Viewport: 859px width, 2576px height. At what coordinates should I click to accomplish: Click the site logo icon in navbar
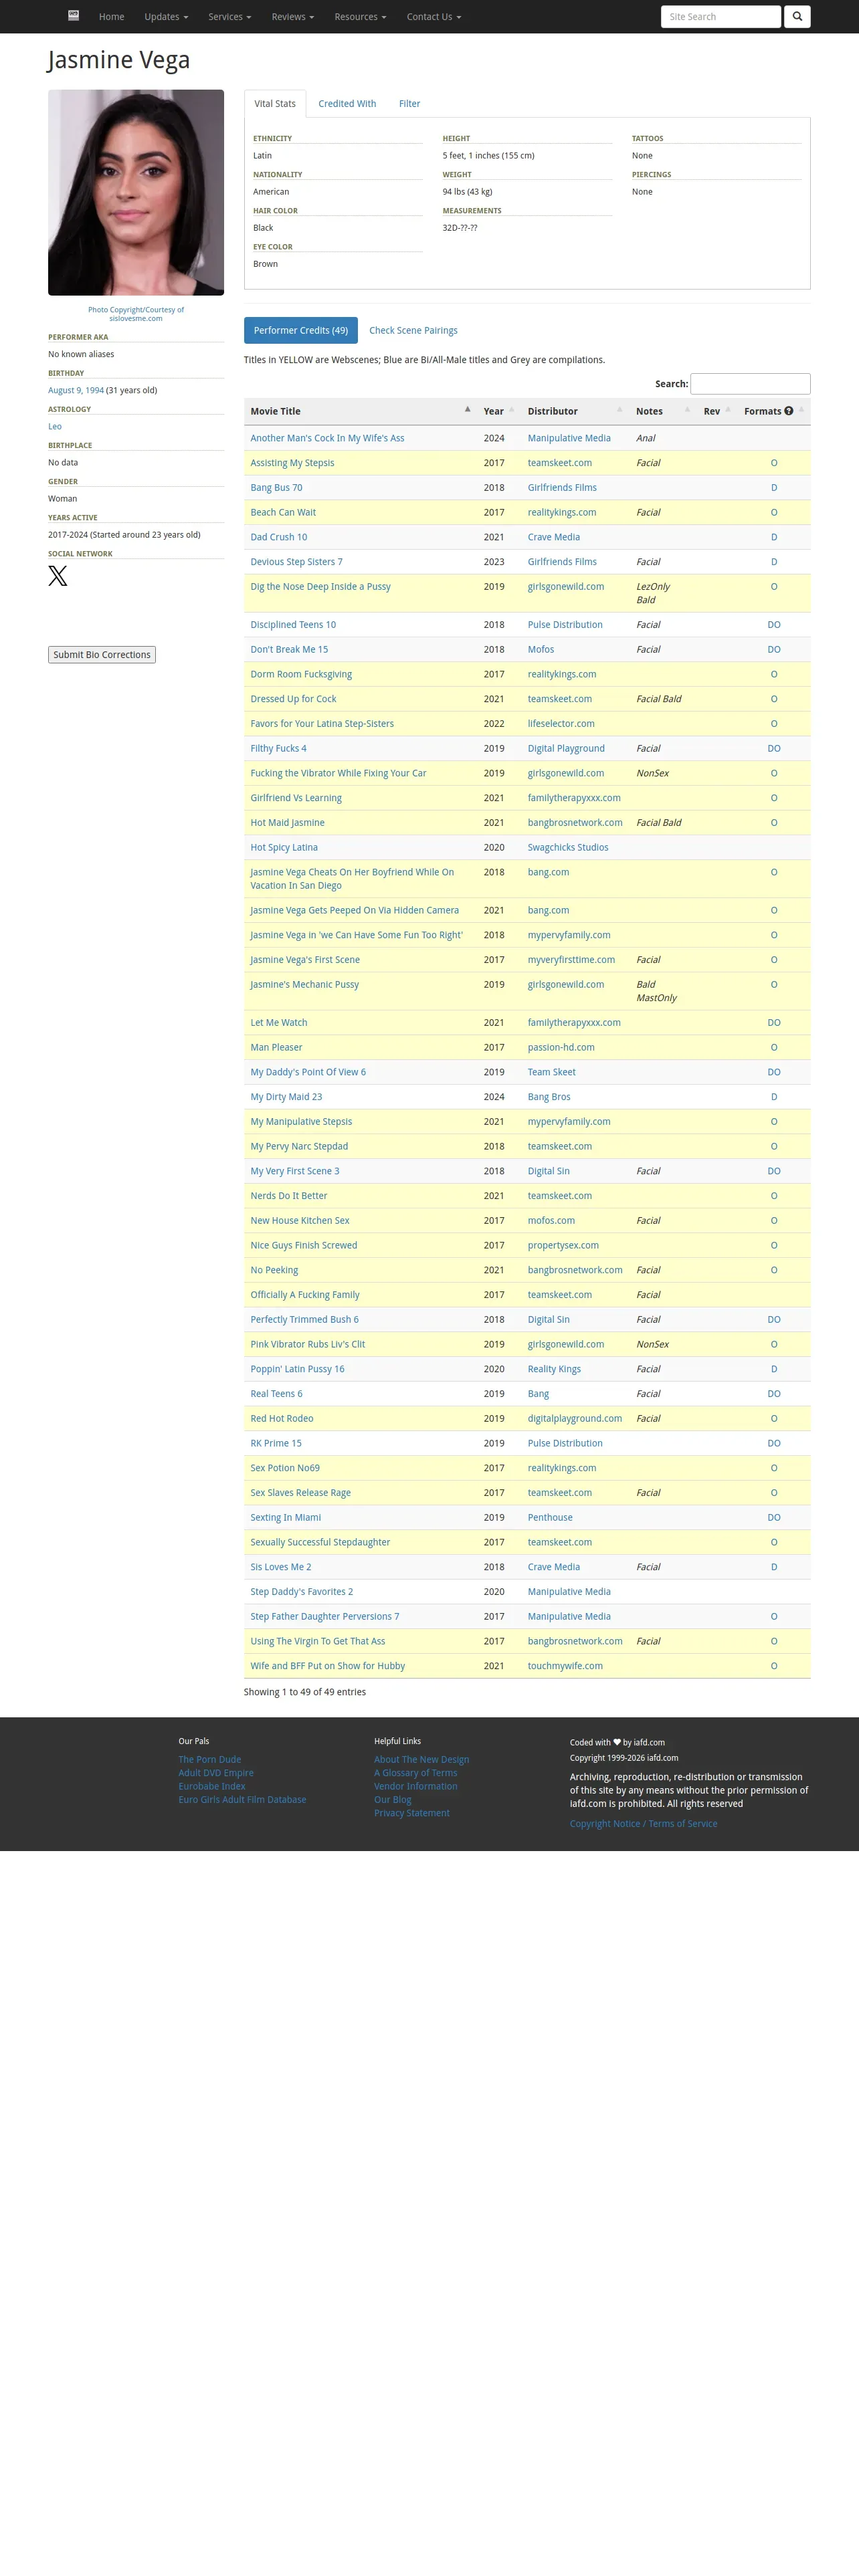pos(73,16)
